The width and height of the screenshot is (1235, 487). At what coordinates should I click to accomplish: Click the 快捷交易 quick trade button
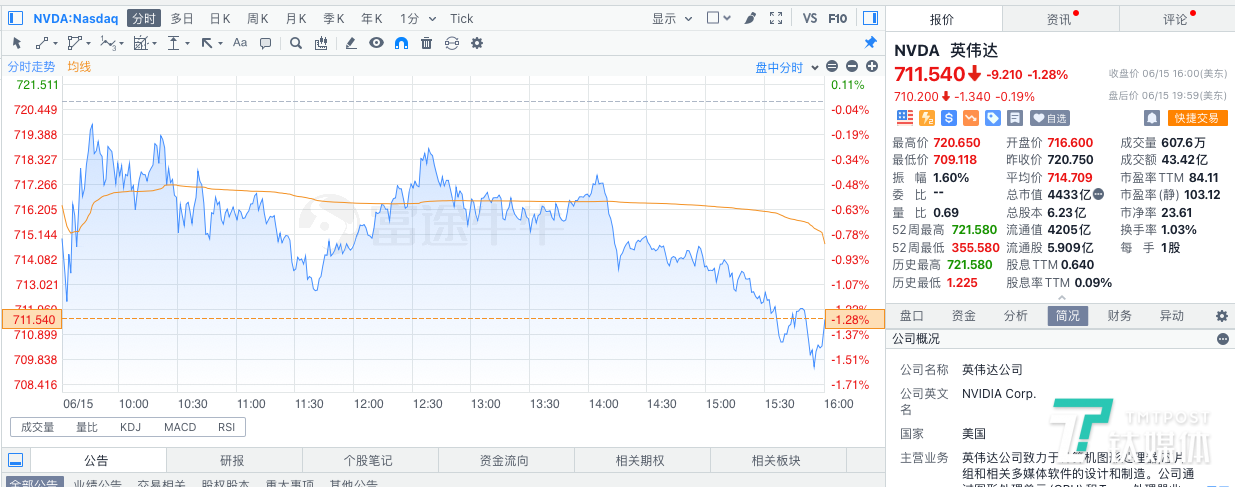click(x=1198, y=118)
